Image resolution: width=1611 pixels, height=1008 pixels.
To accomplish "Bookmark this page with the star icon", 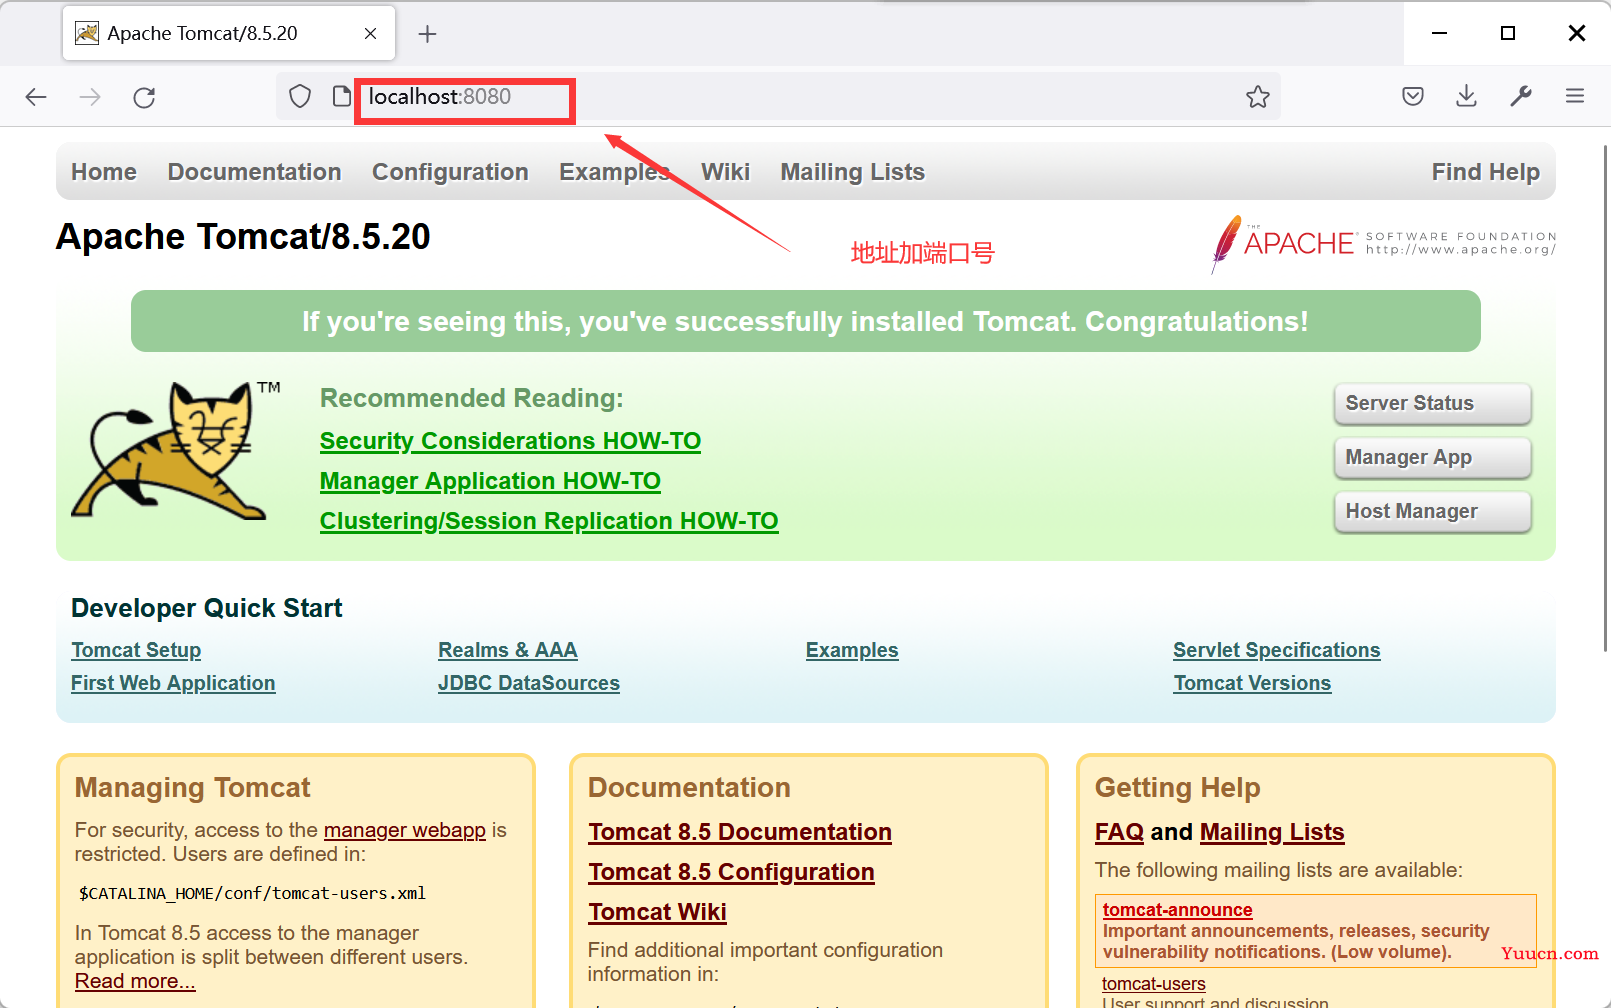I will pos(1258,96).
